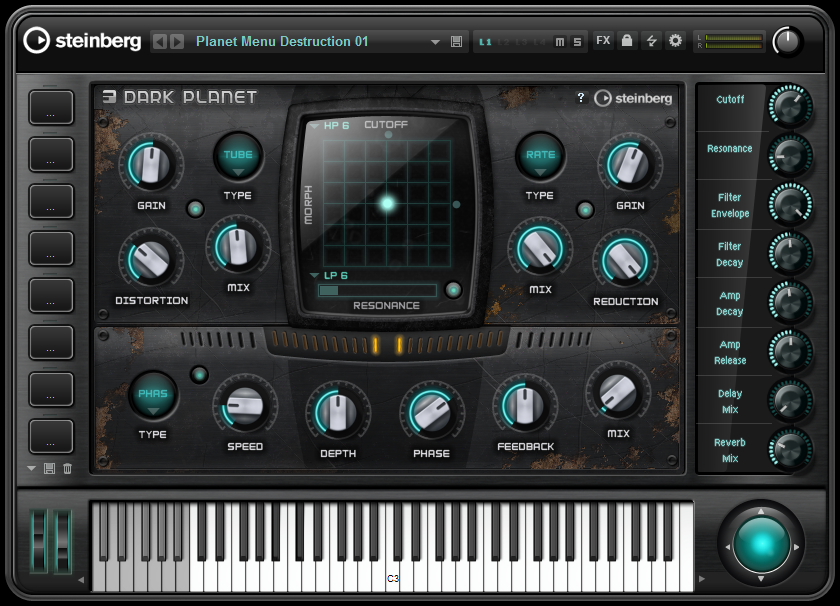Trigger the bottommost trigger pad

point(51,437)
